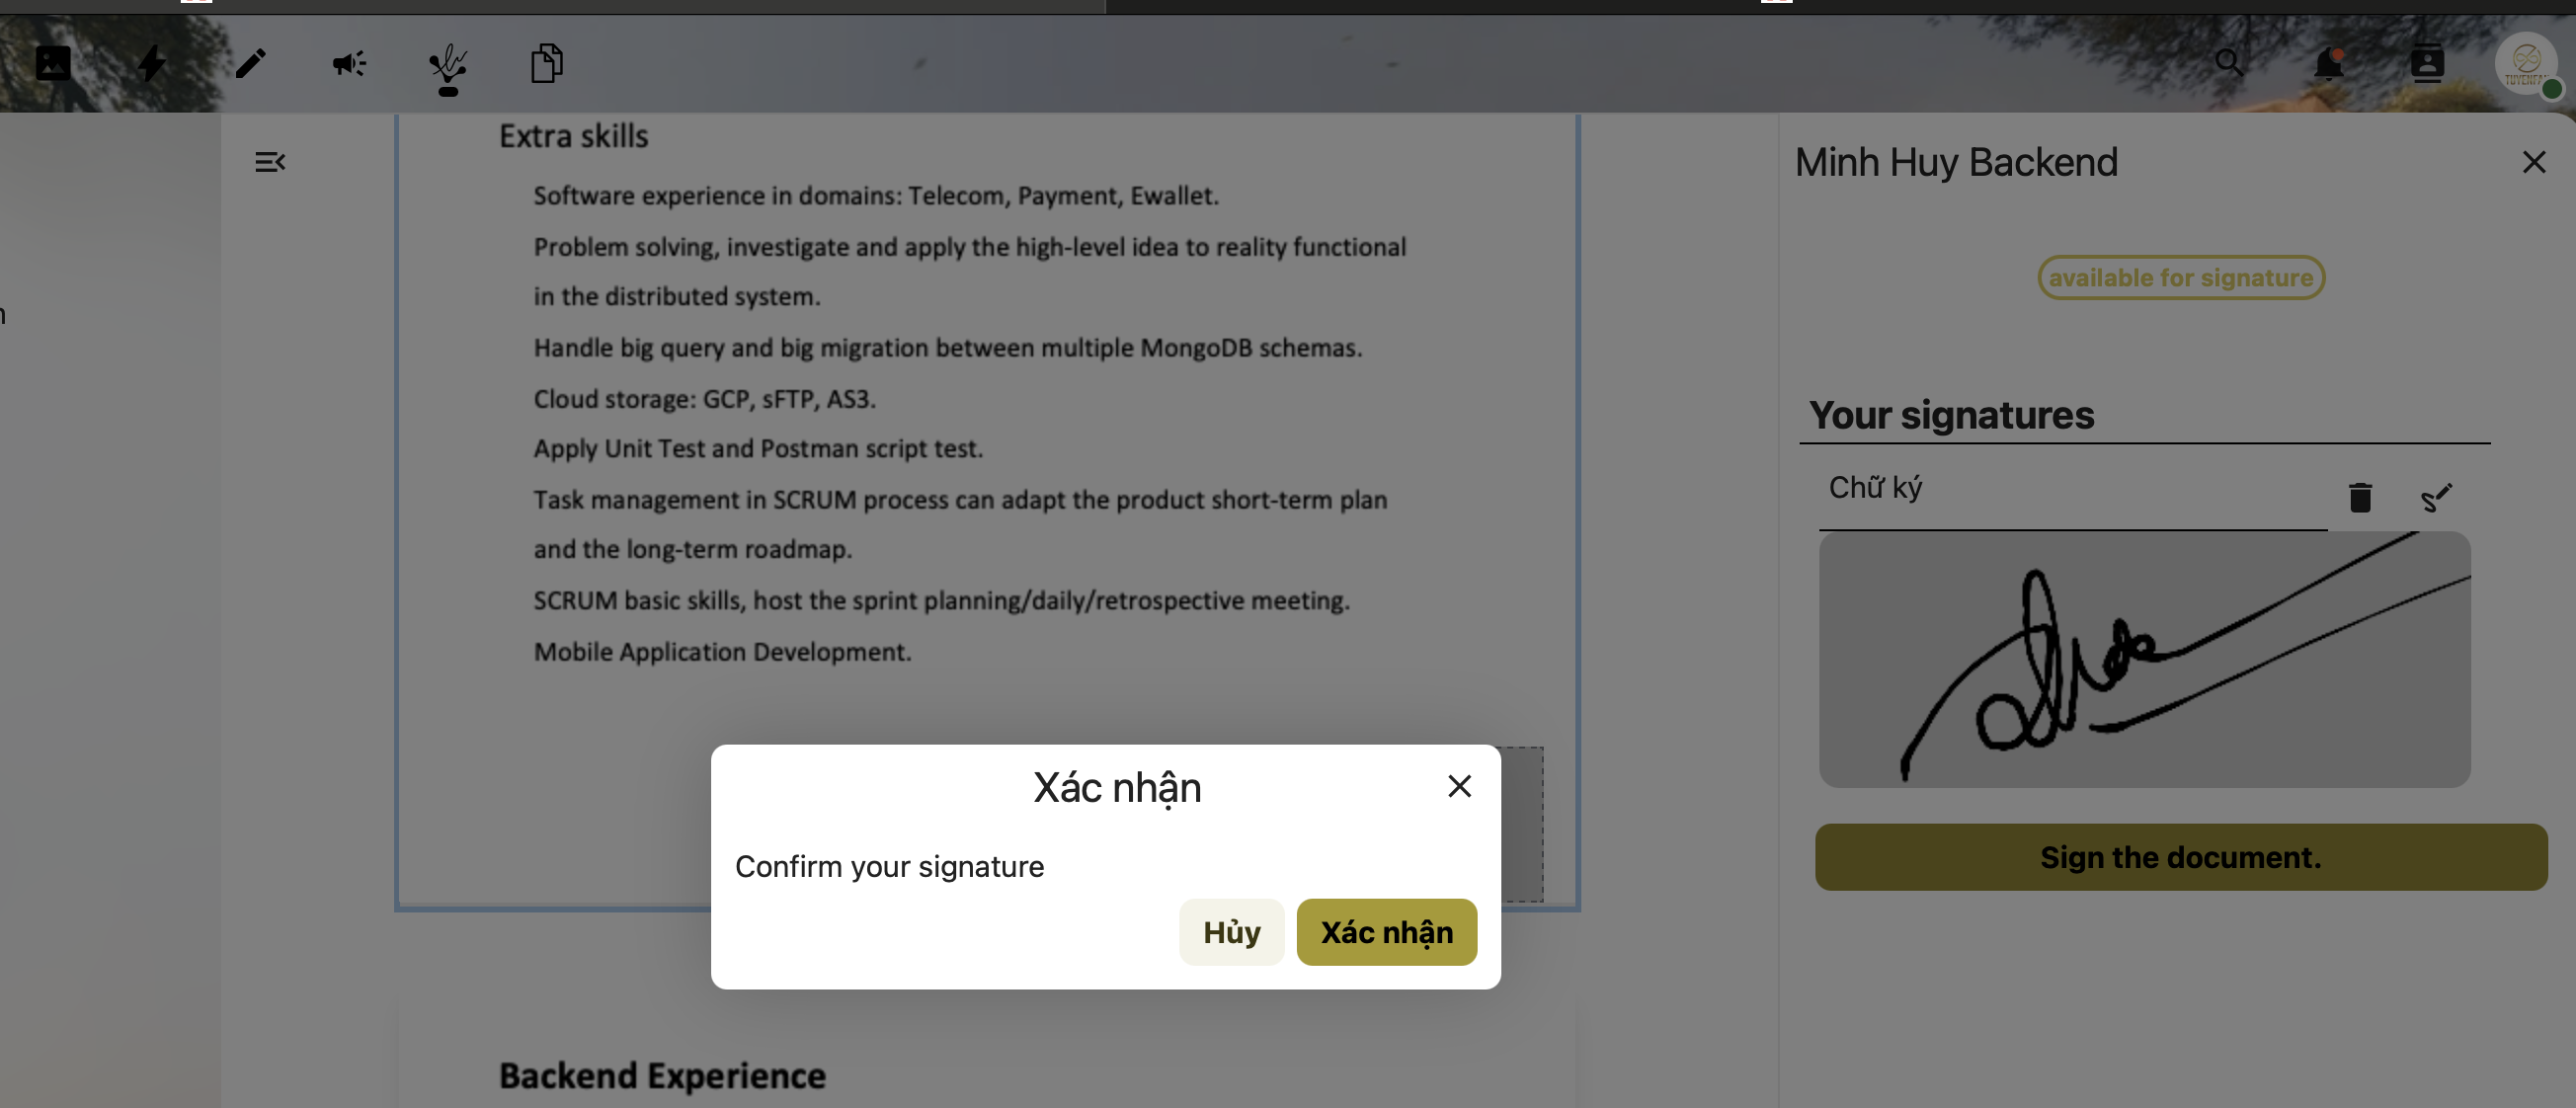Cancel using the Hủy button
This screenshot has width=2576, height=1108.
[x=1231, y=932]
